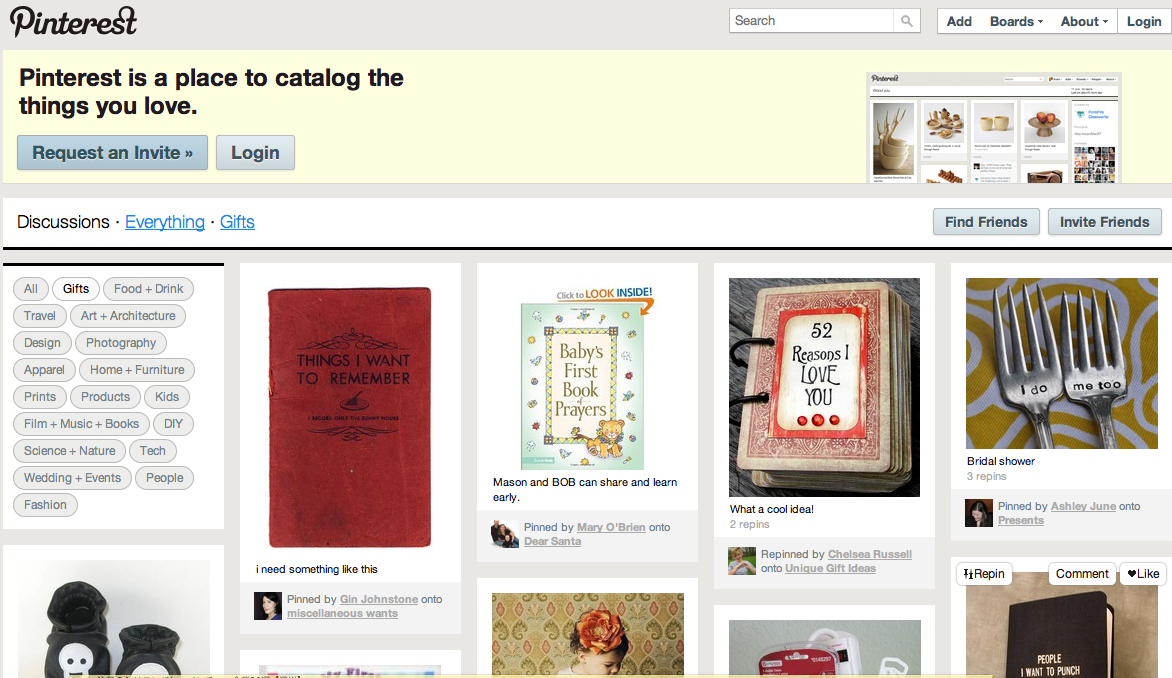Open the Unique Gift Ideas board link
The height and width of the screenshot is (678, 1172).
[x=830, y=568]
